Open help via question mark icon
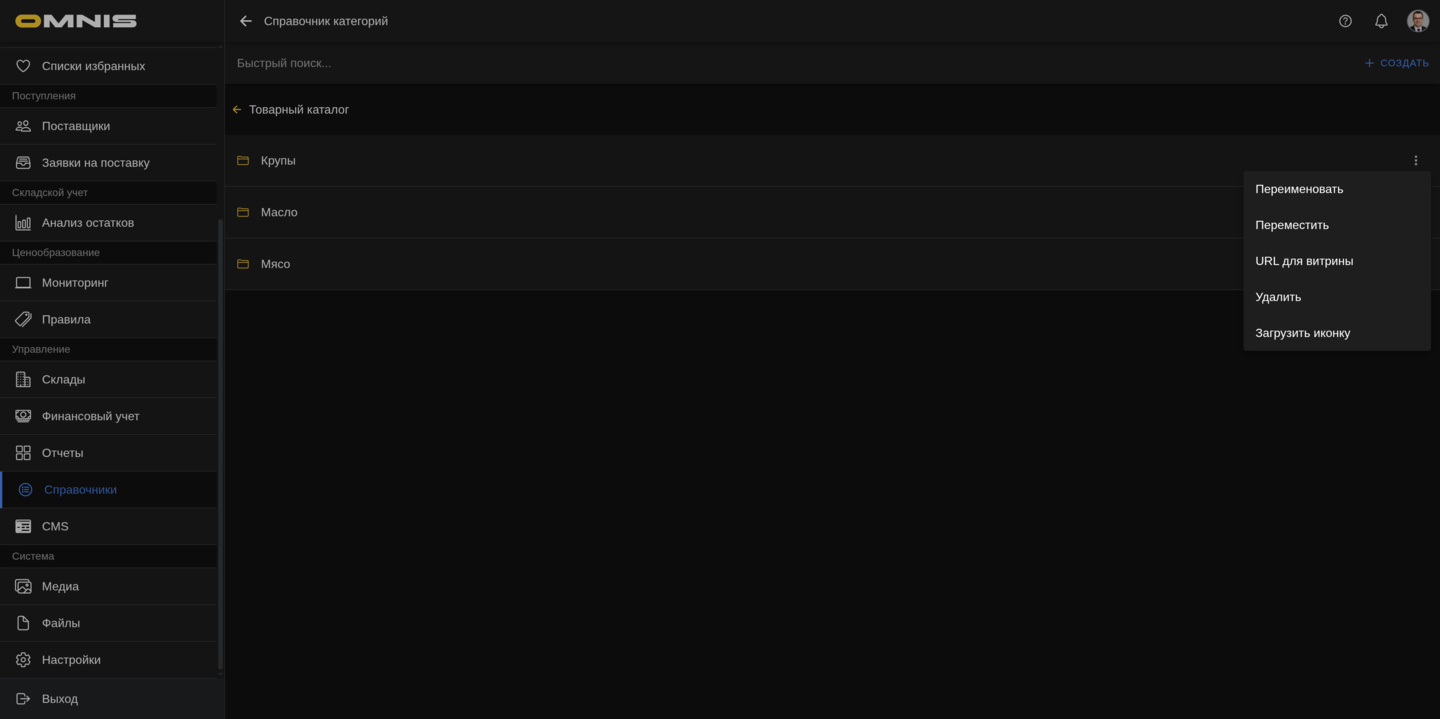1440x719 pixels. (x=1345, y=21)
